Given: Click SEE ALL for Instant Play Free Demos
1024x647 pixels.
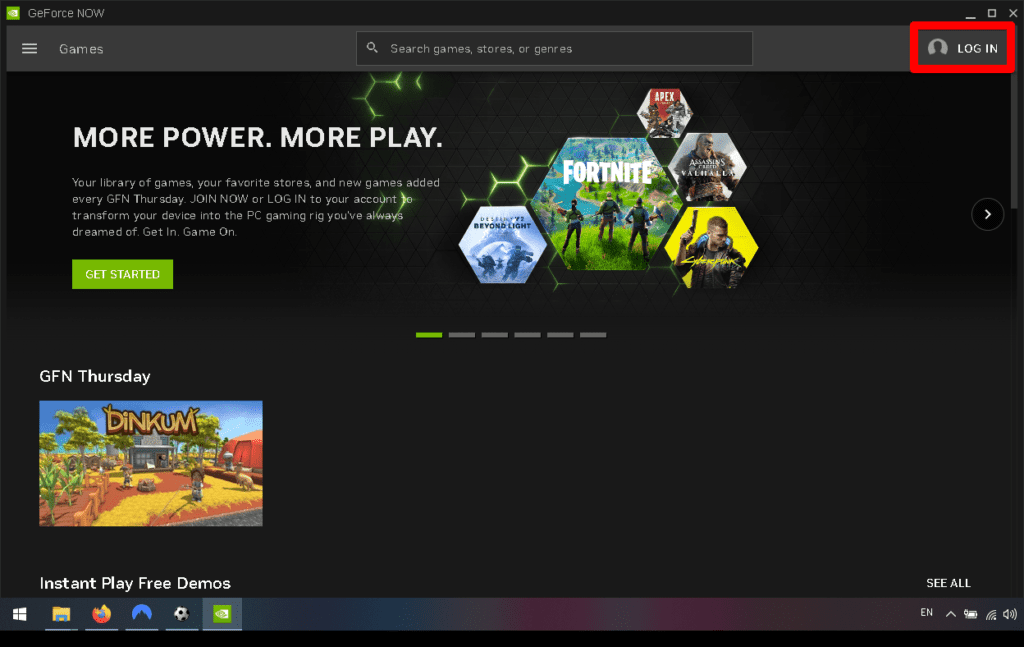Looking at the screenshot, I should [x=948, y=583].
